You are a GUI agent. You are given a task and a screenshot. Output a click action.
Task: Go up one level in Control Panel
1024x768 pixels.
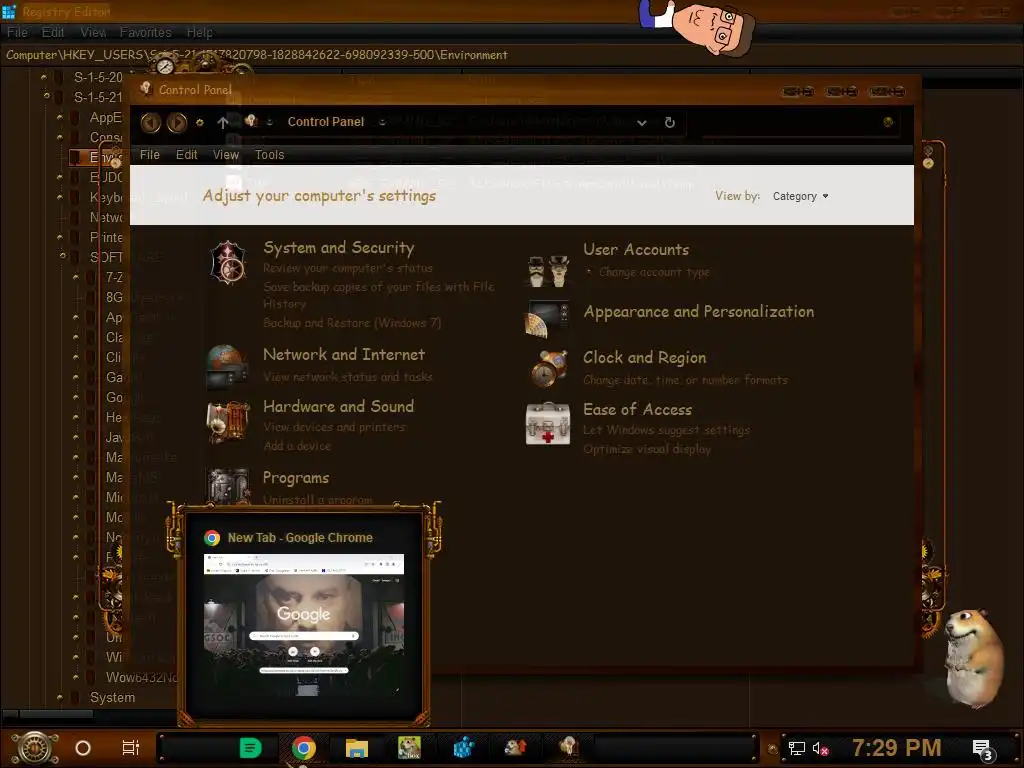pyautogui.click(x=223, y=122)
